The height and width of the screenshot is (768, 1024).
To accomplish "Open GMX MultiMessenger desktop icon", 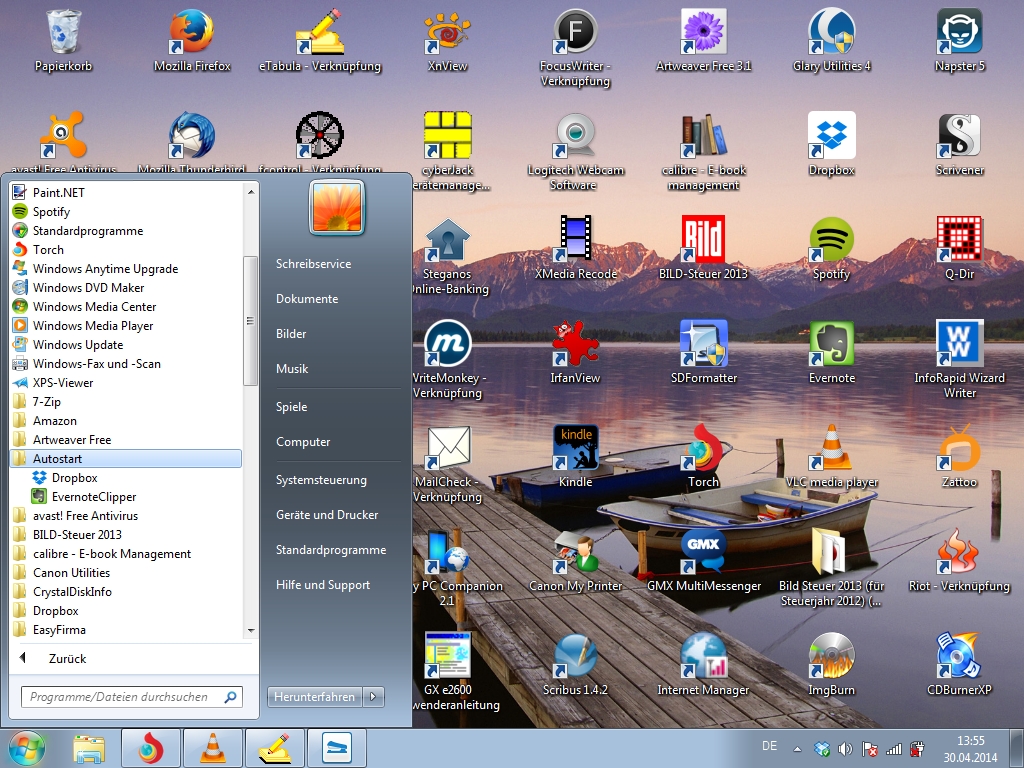I will (x=703, y=560).
